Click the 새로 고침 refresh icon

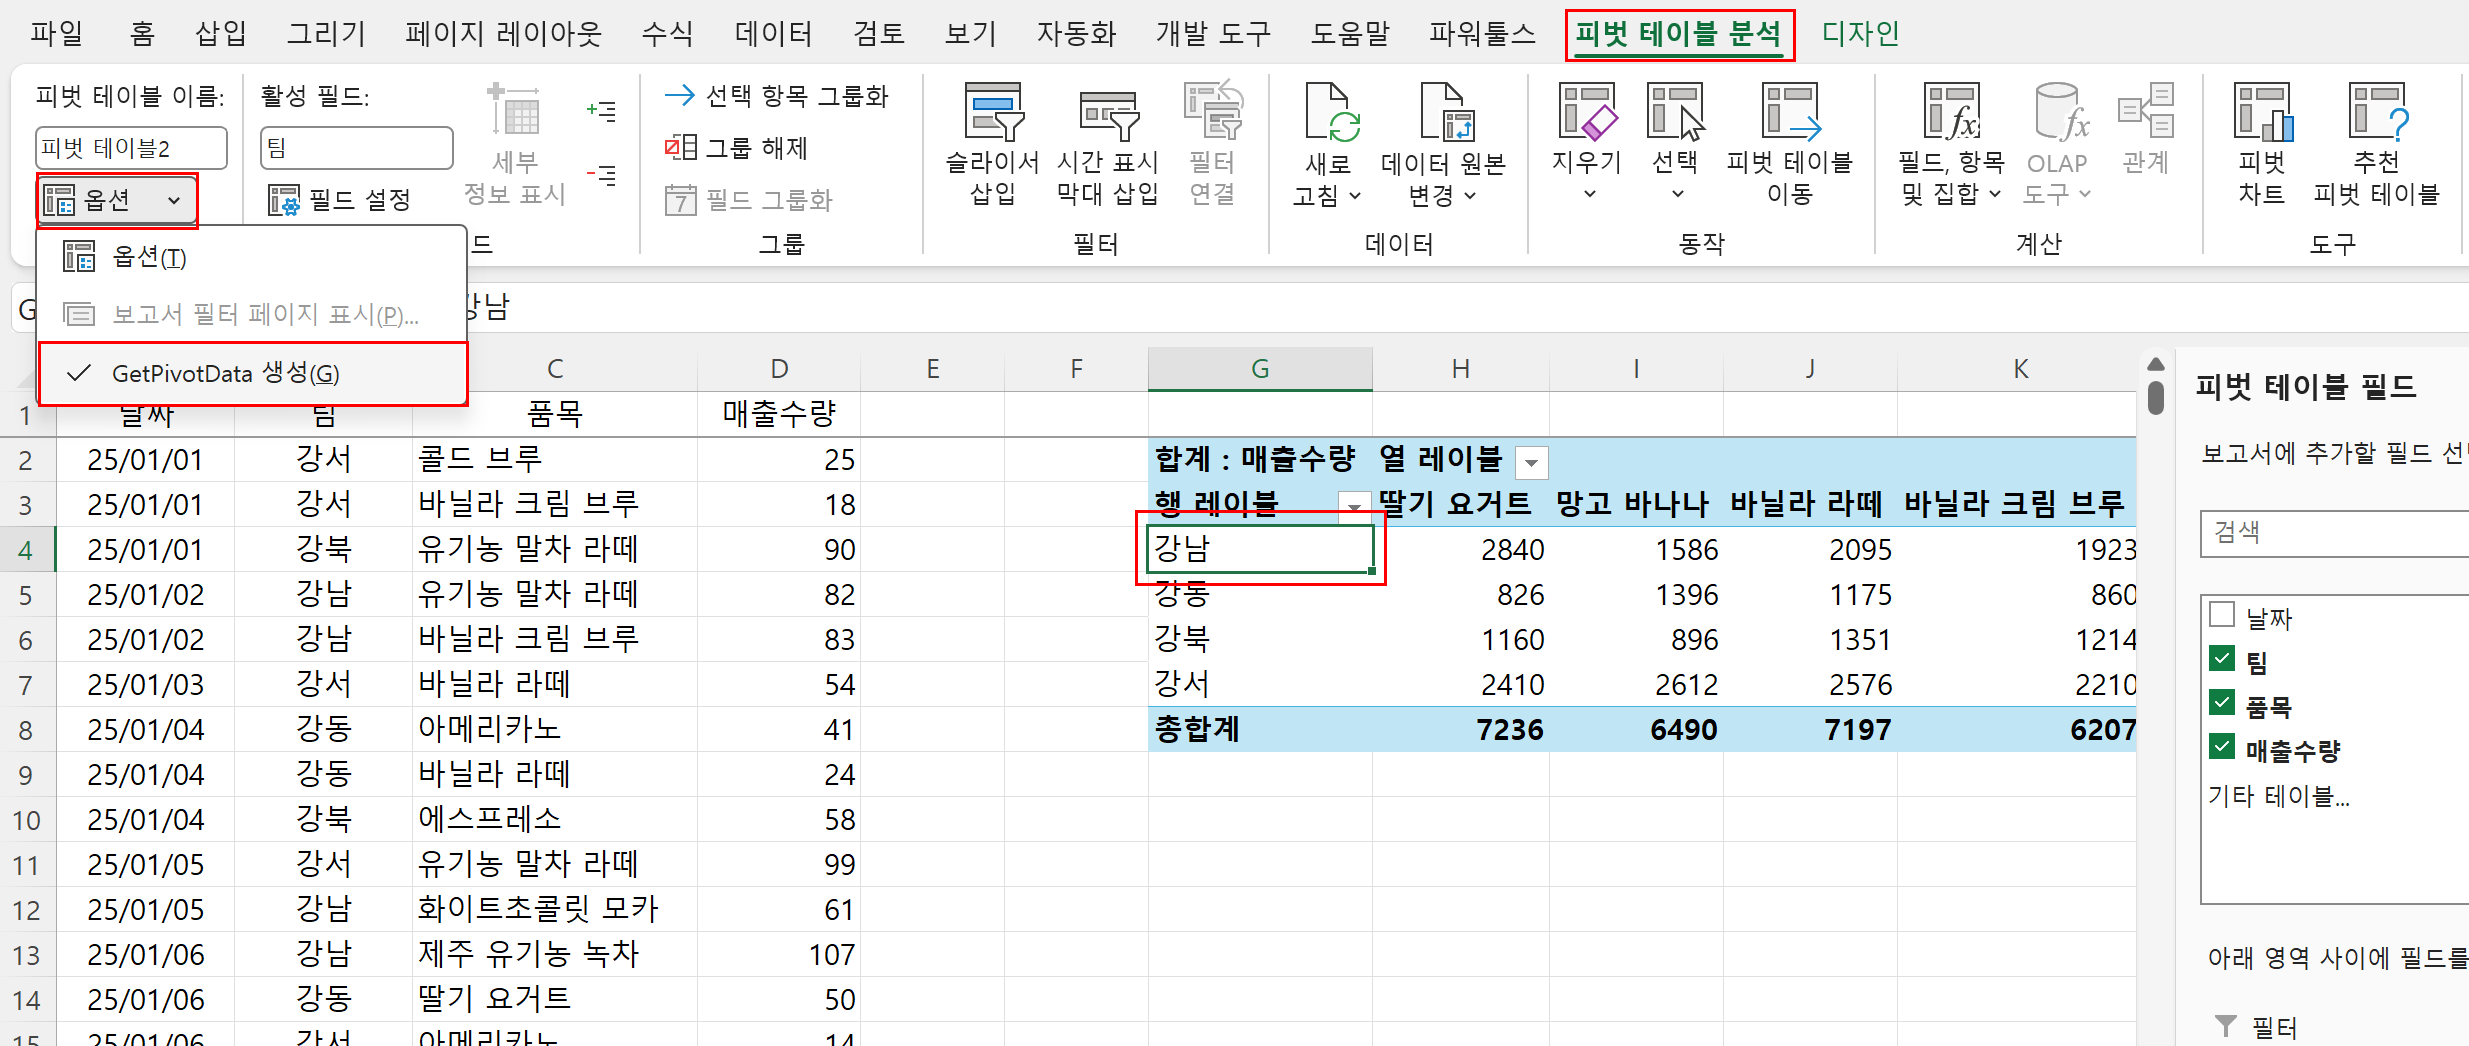1331,111
